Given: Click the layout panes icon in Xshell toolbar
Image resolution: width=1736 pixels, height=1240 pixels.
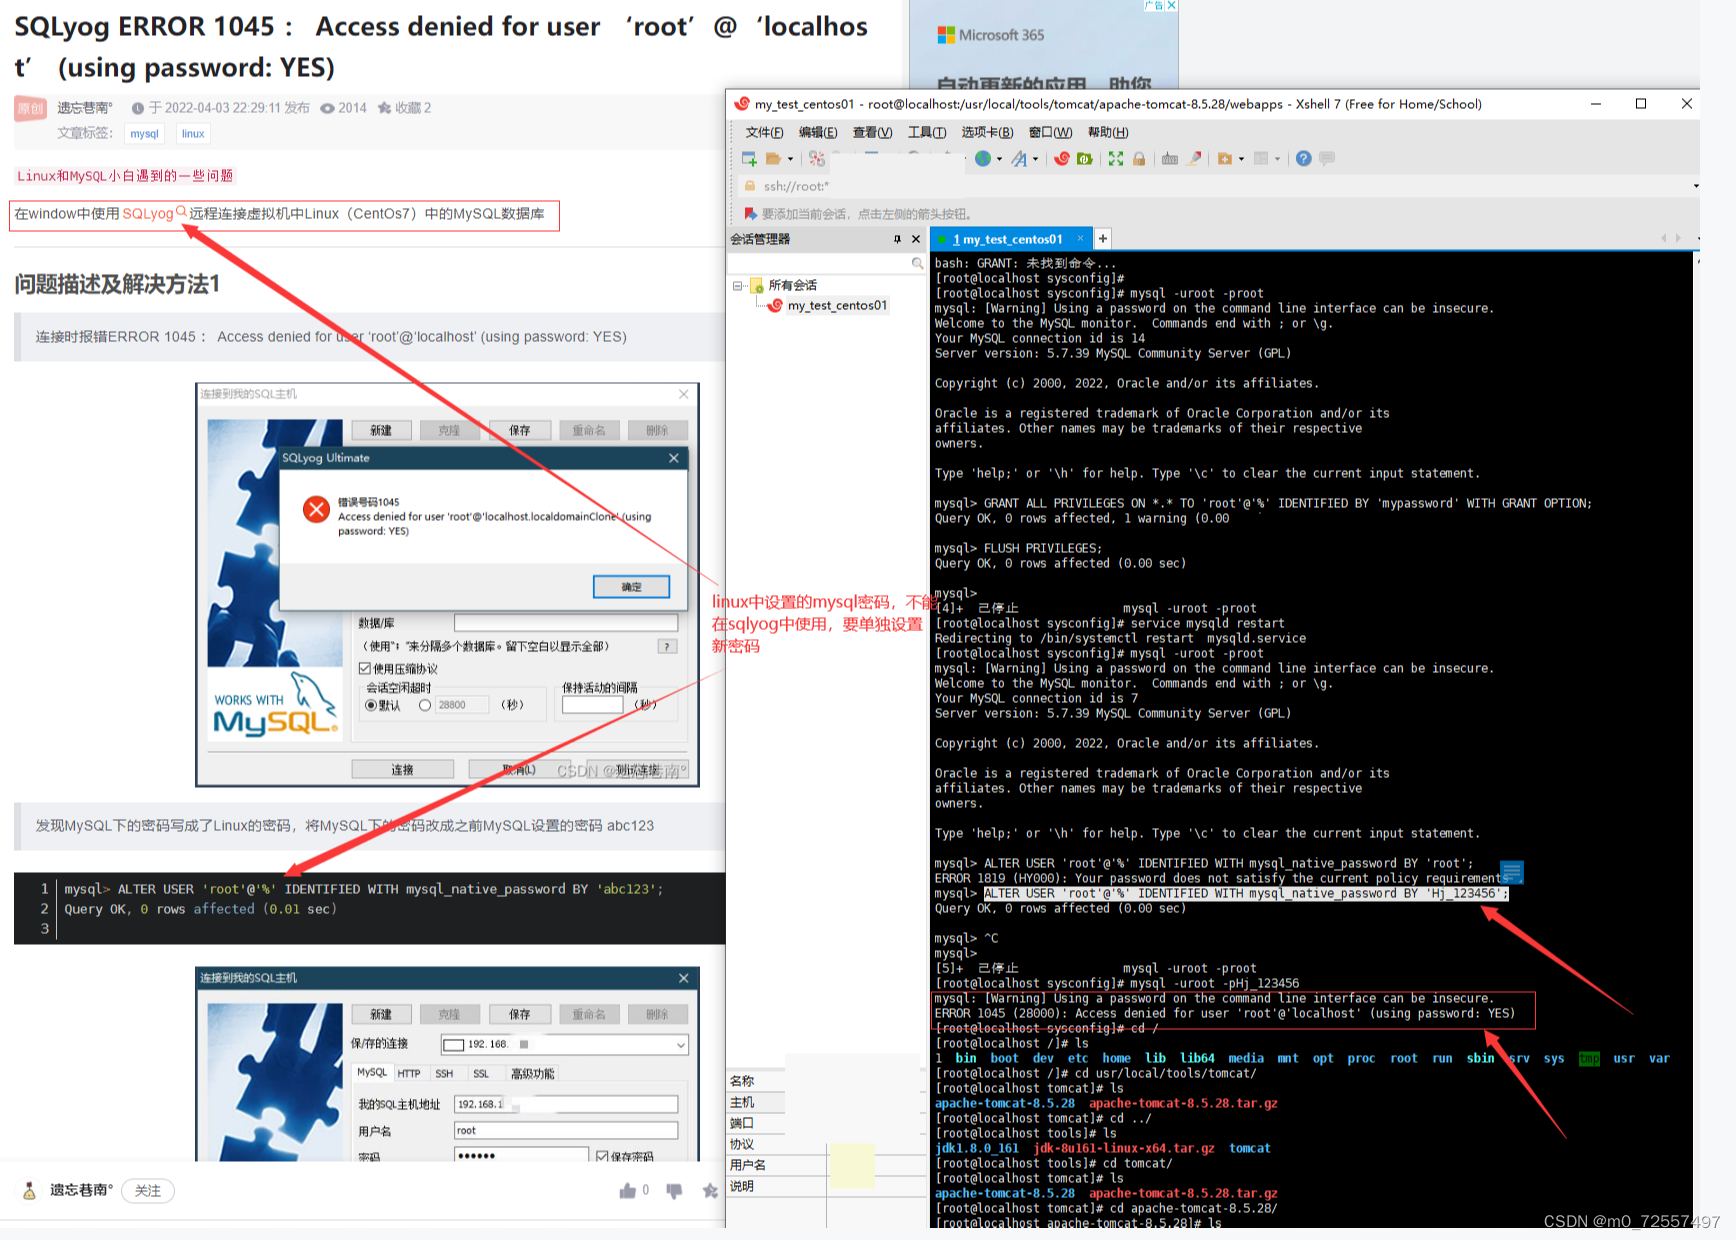Looking at the screenshot, I should click(x=1261, y=159).
